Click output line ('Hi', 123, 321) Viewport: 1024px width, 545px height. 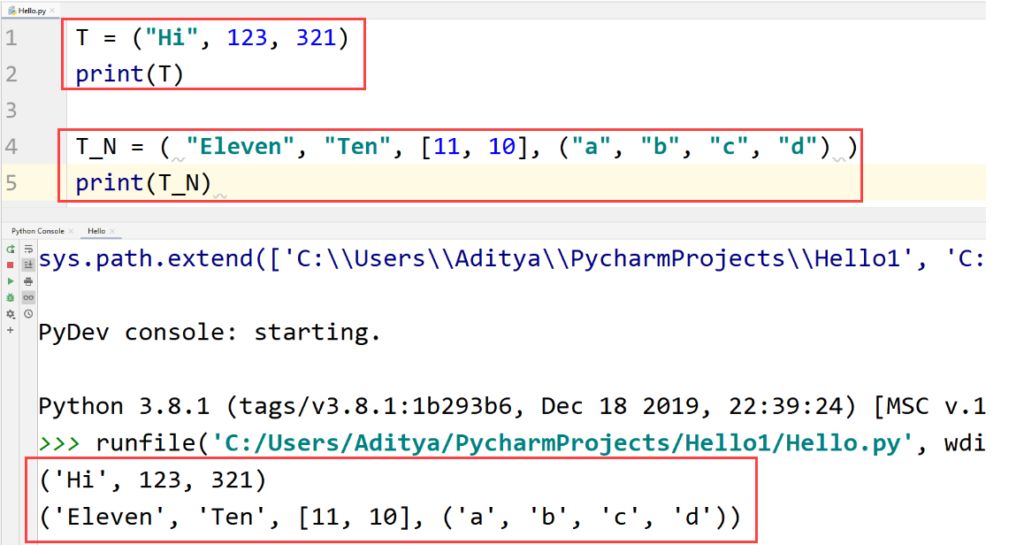[152, 480]
